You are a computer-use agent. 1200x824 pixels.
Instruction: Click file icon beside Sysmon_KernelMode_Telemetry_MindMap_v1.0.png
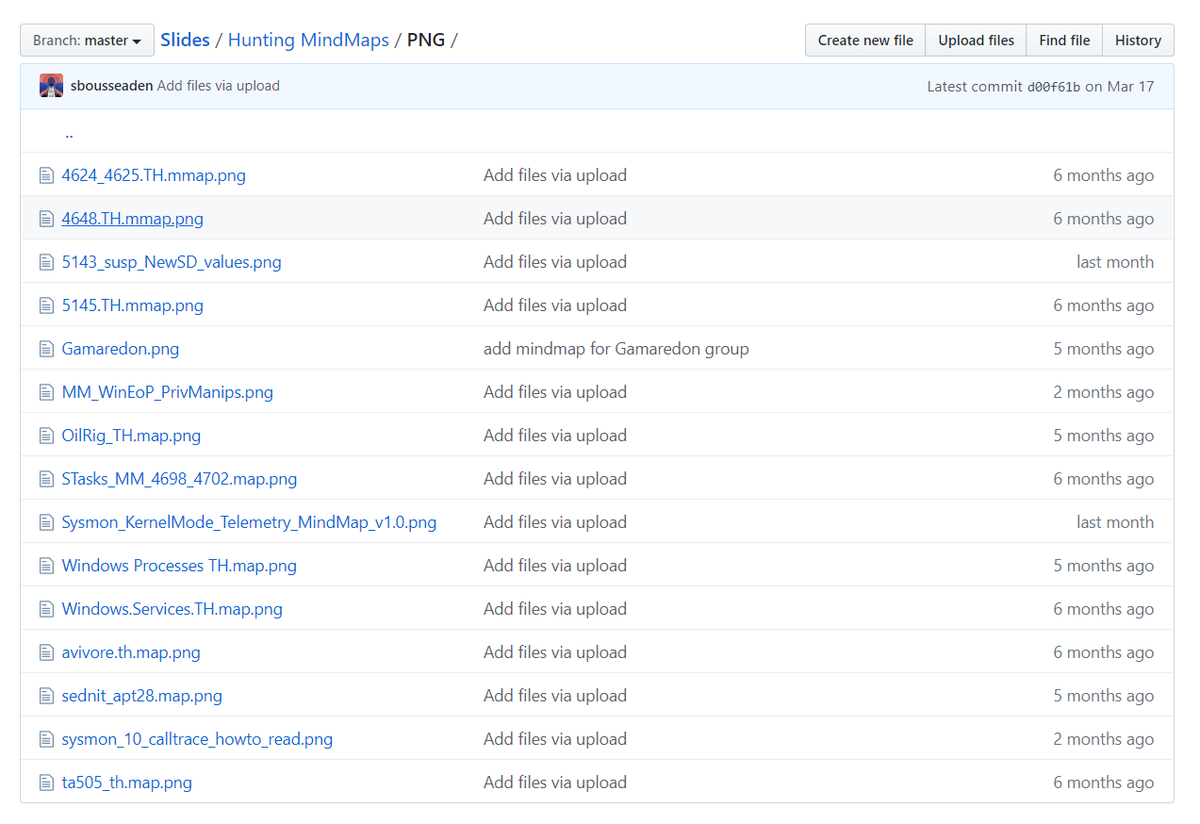[x=46, y=522]
